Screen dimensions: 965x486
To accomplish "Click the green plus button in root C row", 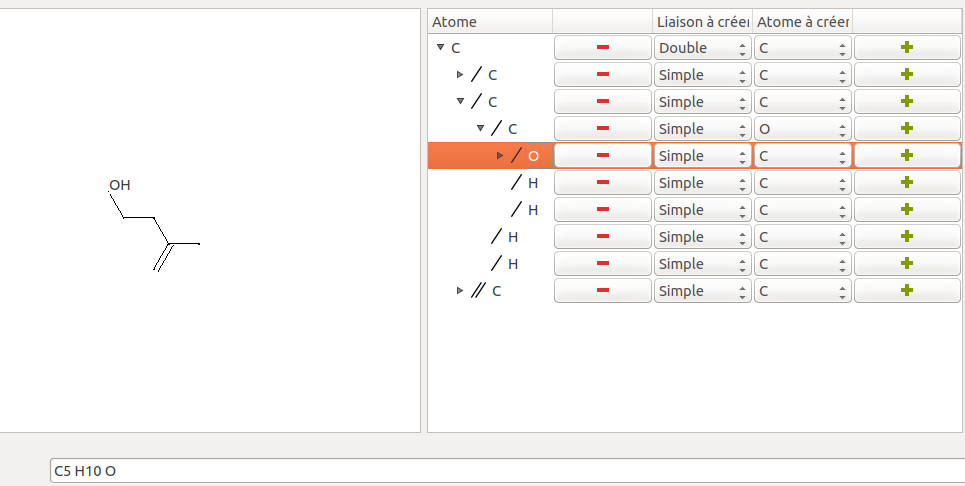I will point(907,48).
